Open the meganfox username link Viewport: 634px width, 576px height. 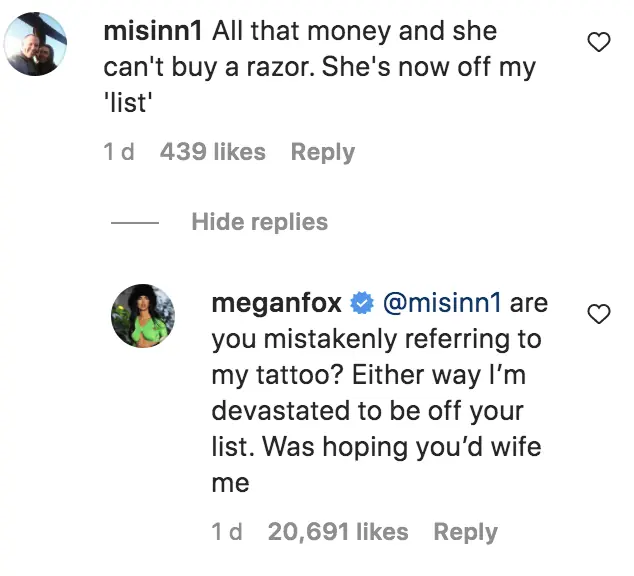(x=277, y=303)
